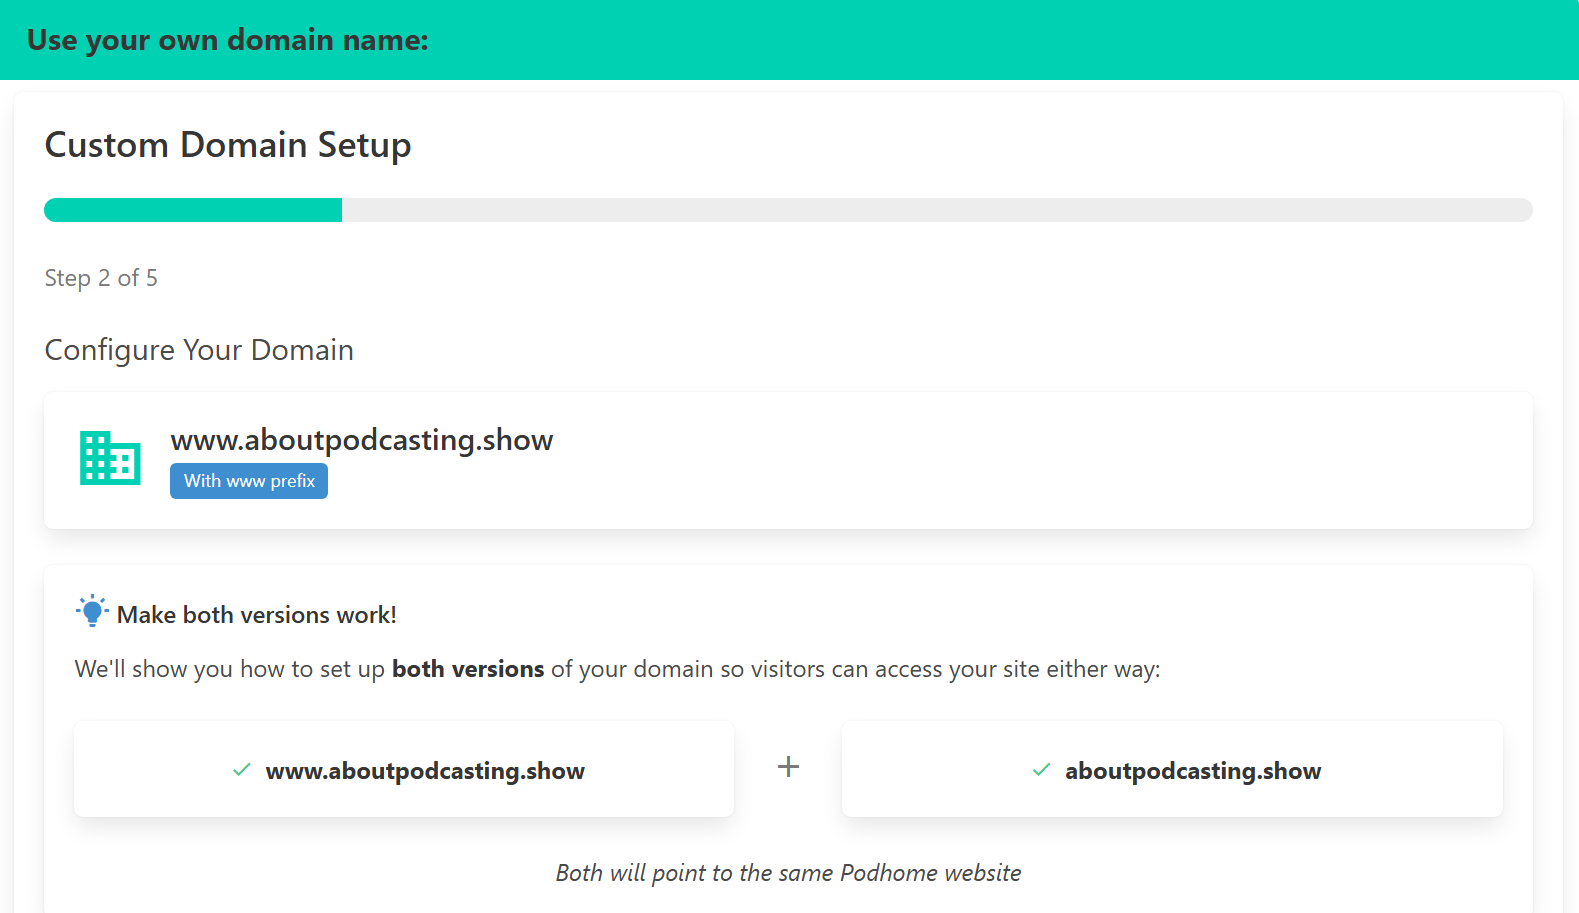Click the unfilled gray part of progress bar
The height and width of the screenshot is (913, 1579).
pyautogui.click(x=936, y=210)
